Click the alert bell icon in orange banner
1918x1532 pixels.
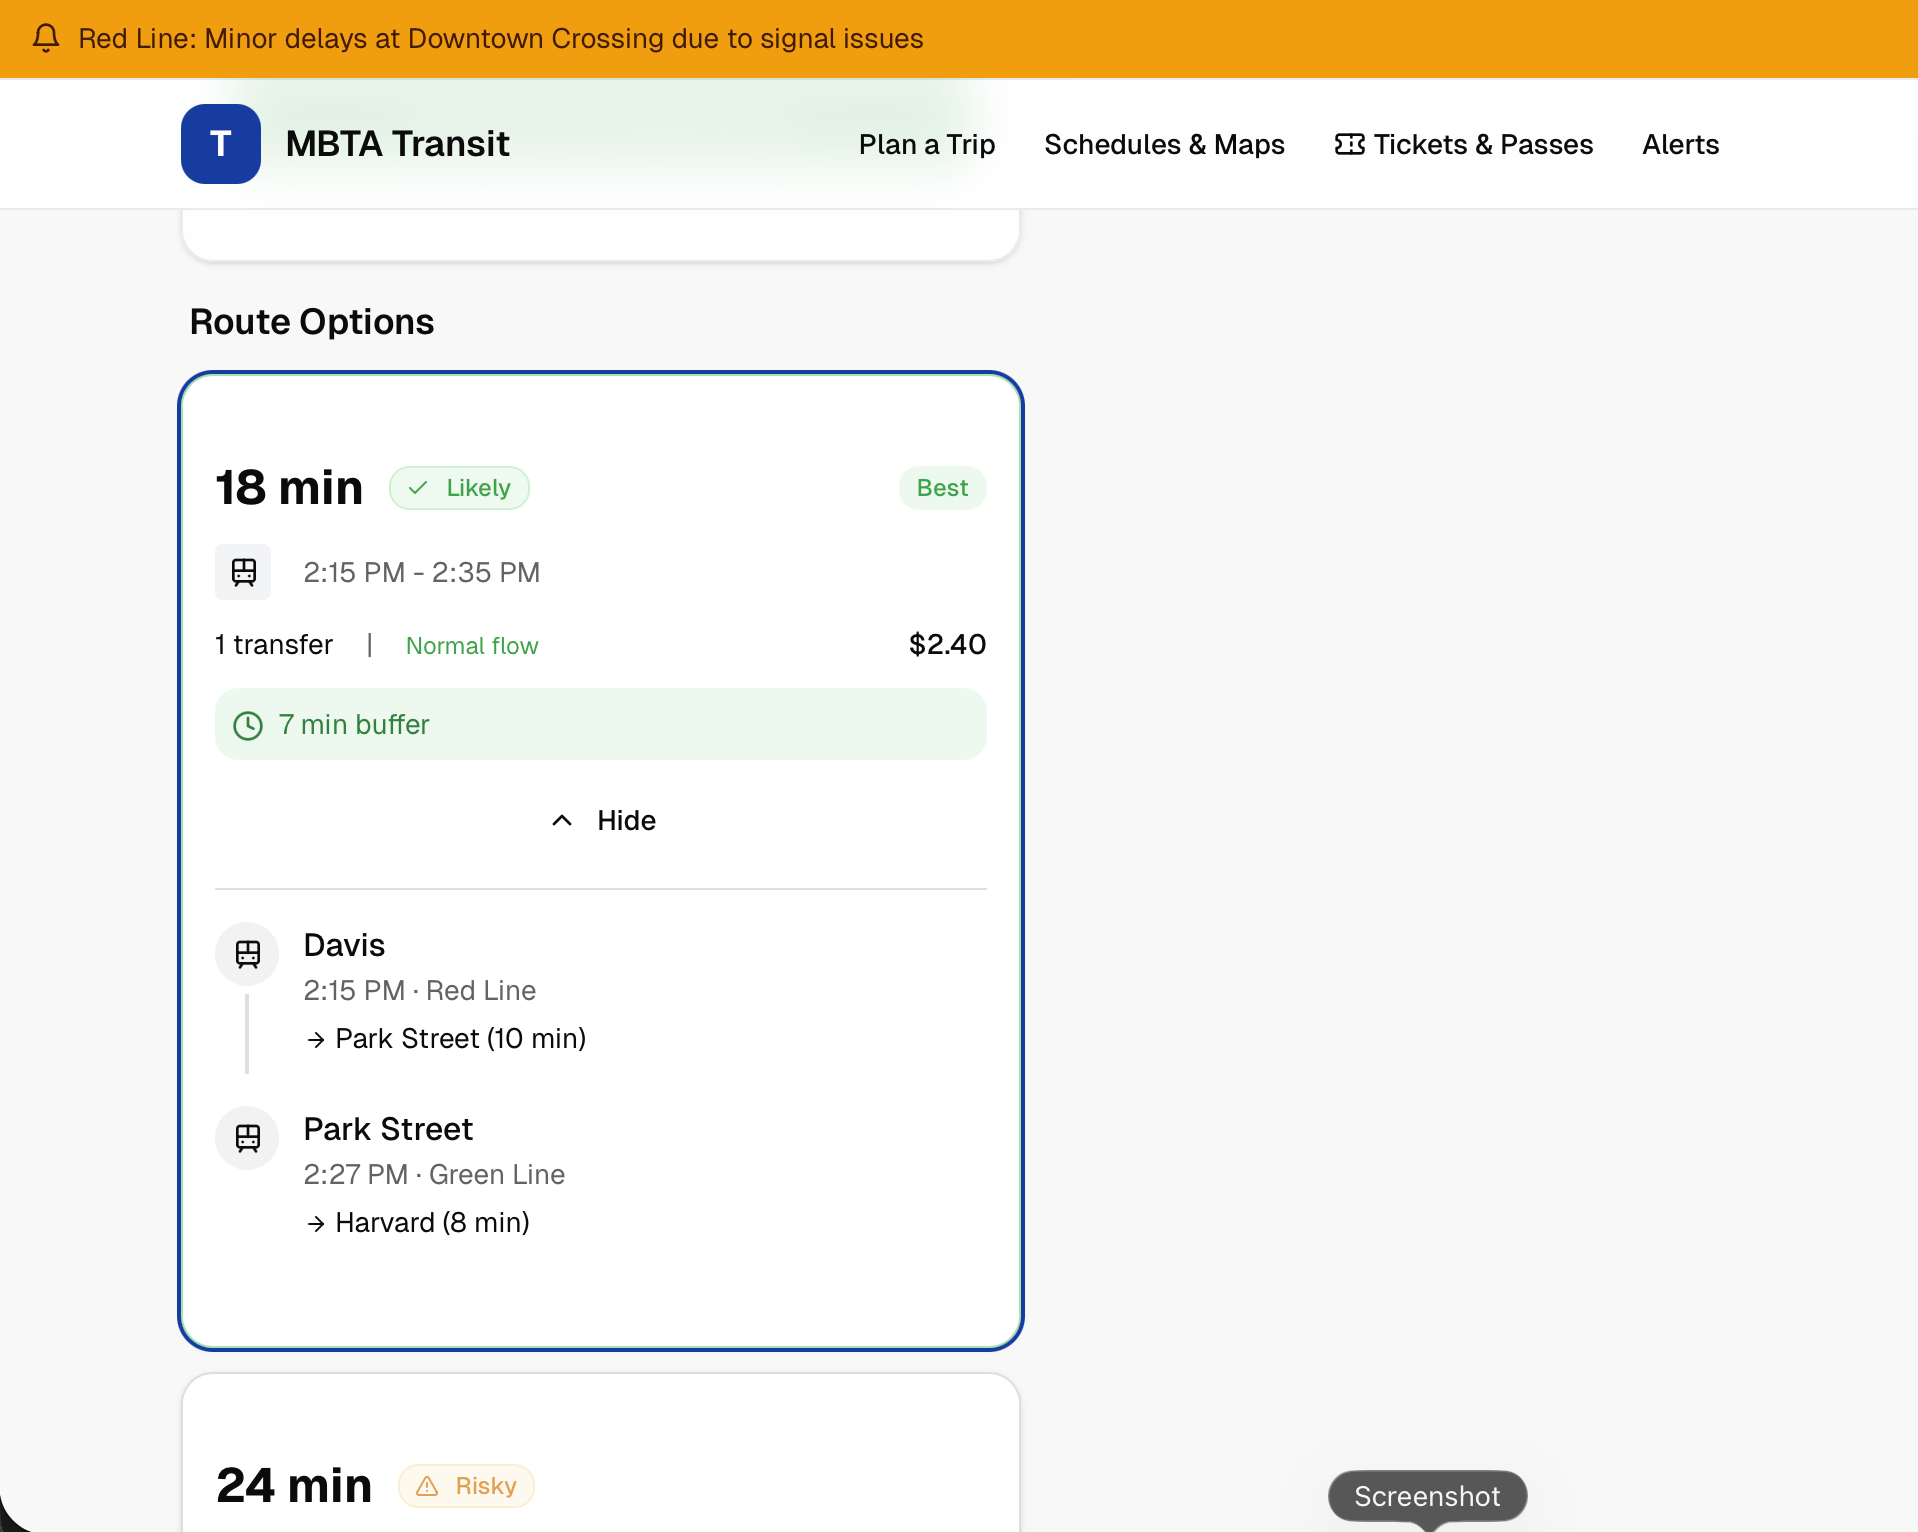coord(46,38)
